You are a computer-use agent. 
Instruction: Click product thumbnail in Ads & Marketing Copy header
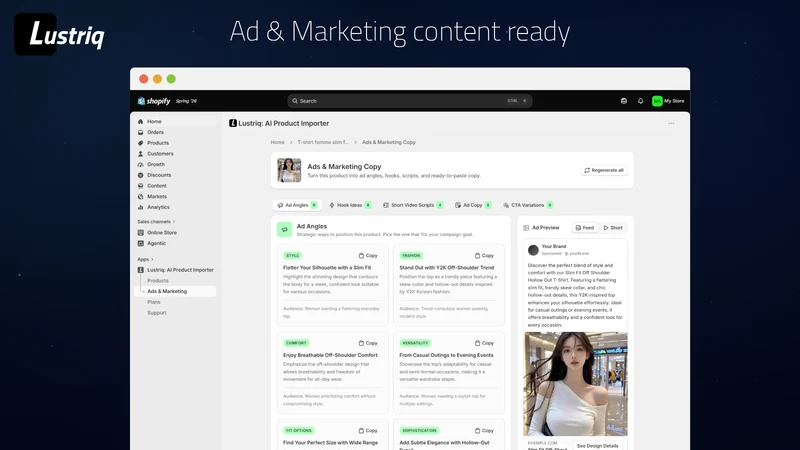pos(289,170)
